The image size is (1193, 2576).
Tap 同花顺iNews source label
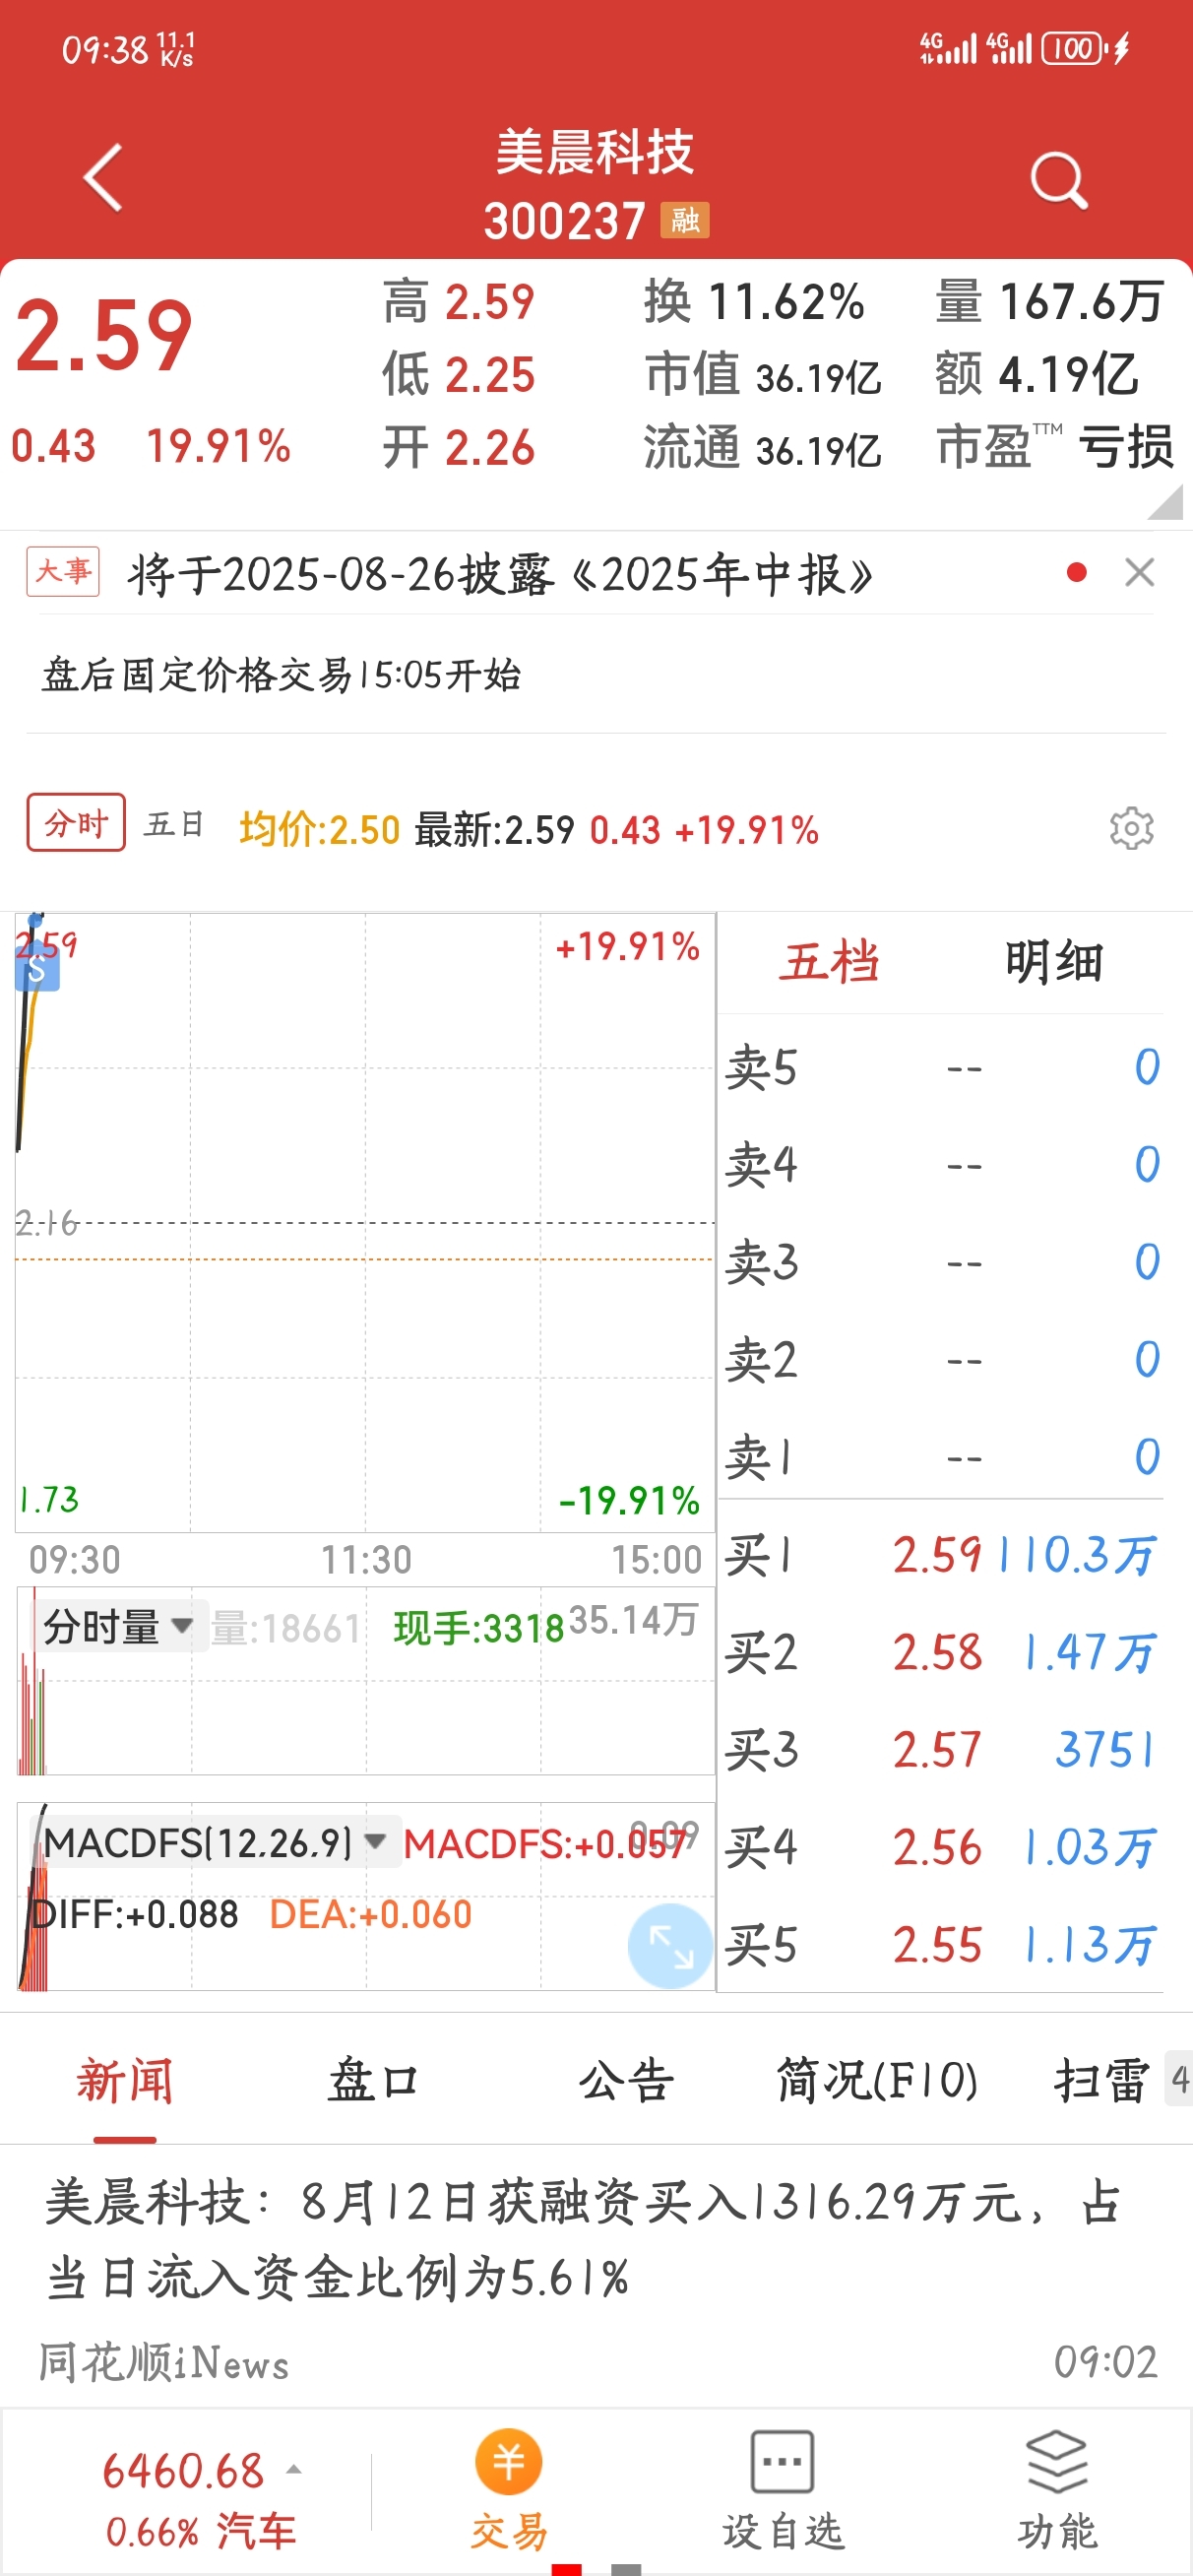[x=164, y=2362]
